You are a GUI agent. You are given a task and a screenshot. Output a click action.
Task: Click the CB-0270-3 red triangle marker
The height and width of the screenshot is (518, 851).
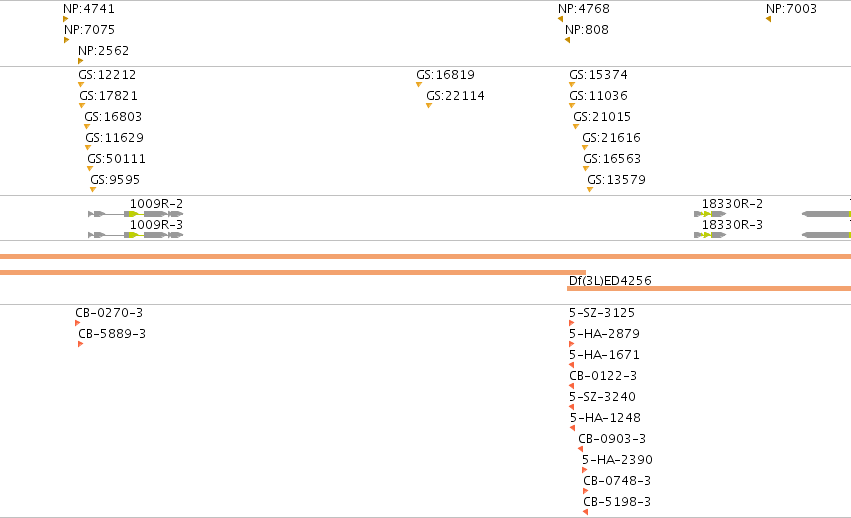tap(77, 324)
